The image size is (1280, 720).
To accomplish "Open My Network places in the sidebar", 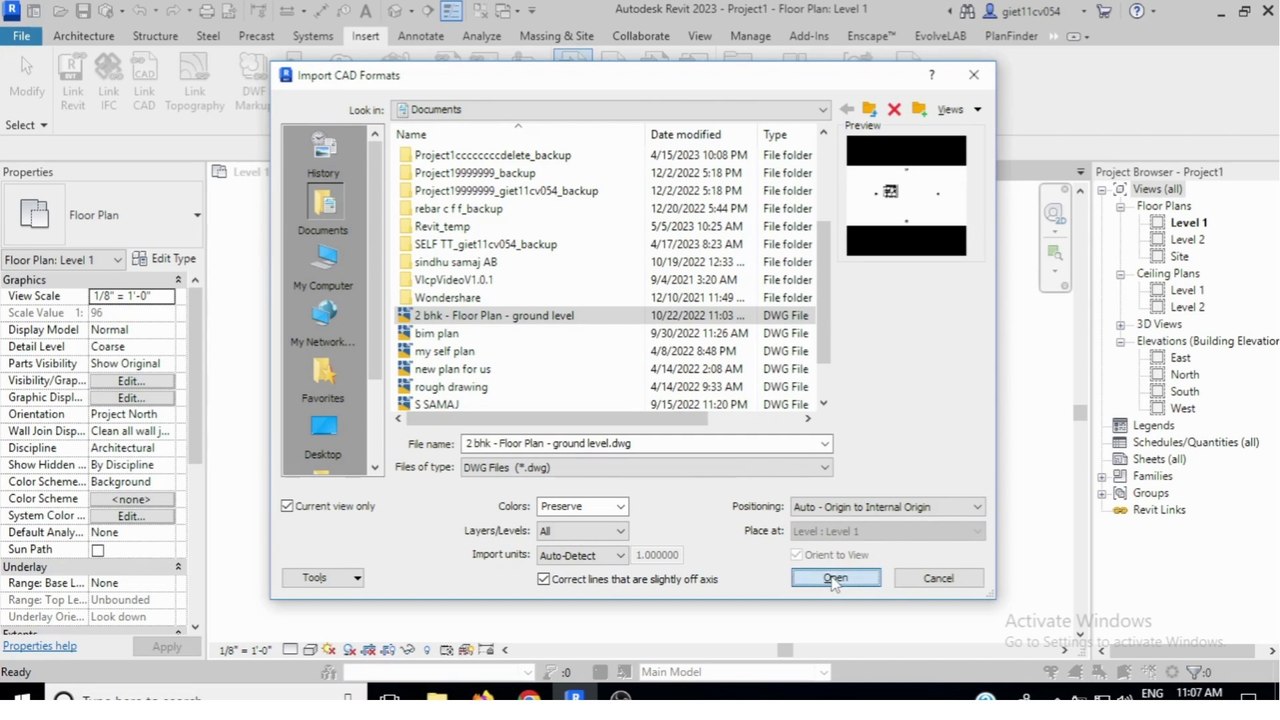I will (x=323, y=323).
